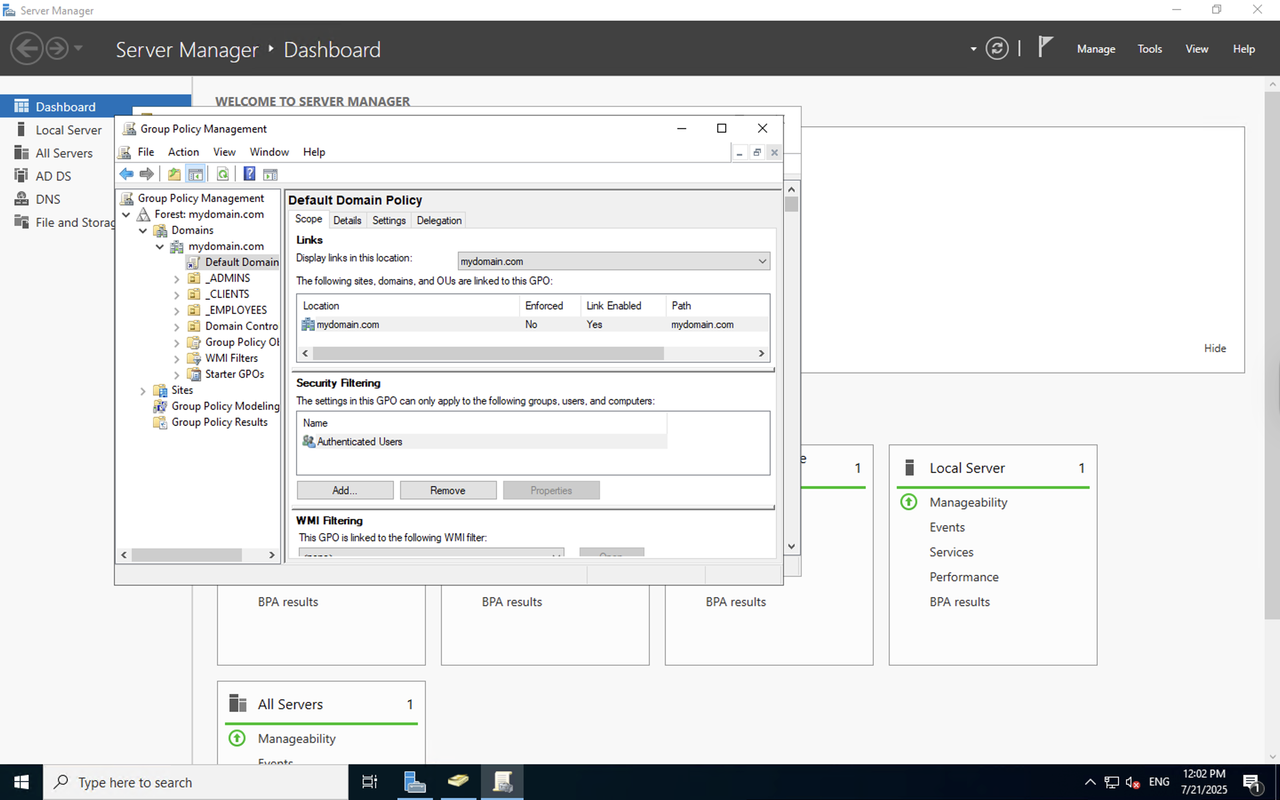Click the network icon in system tray

coord(1112,782)
